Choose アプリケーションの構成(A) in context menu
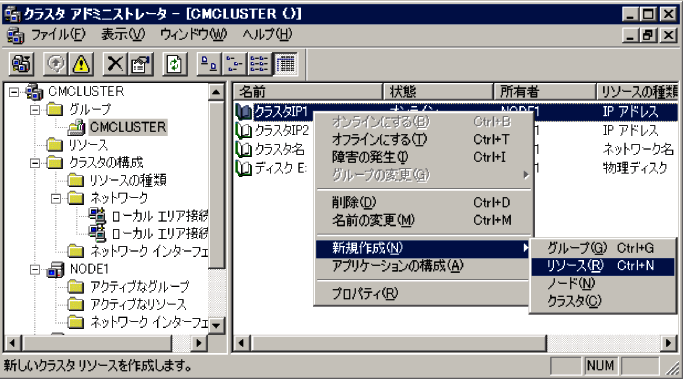Screen dimensions: 683x379 coord(423,266)
